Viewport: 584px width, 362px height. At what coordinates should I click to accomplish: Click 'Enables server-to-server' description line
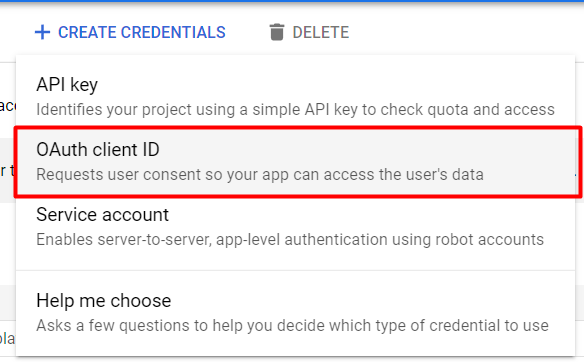point(290,239)
